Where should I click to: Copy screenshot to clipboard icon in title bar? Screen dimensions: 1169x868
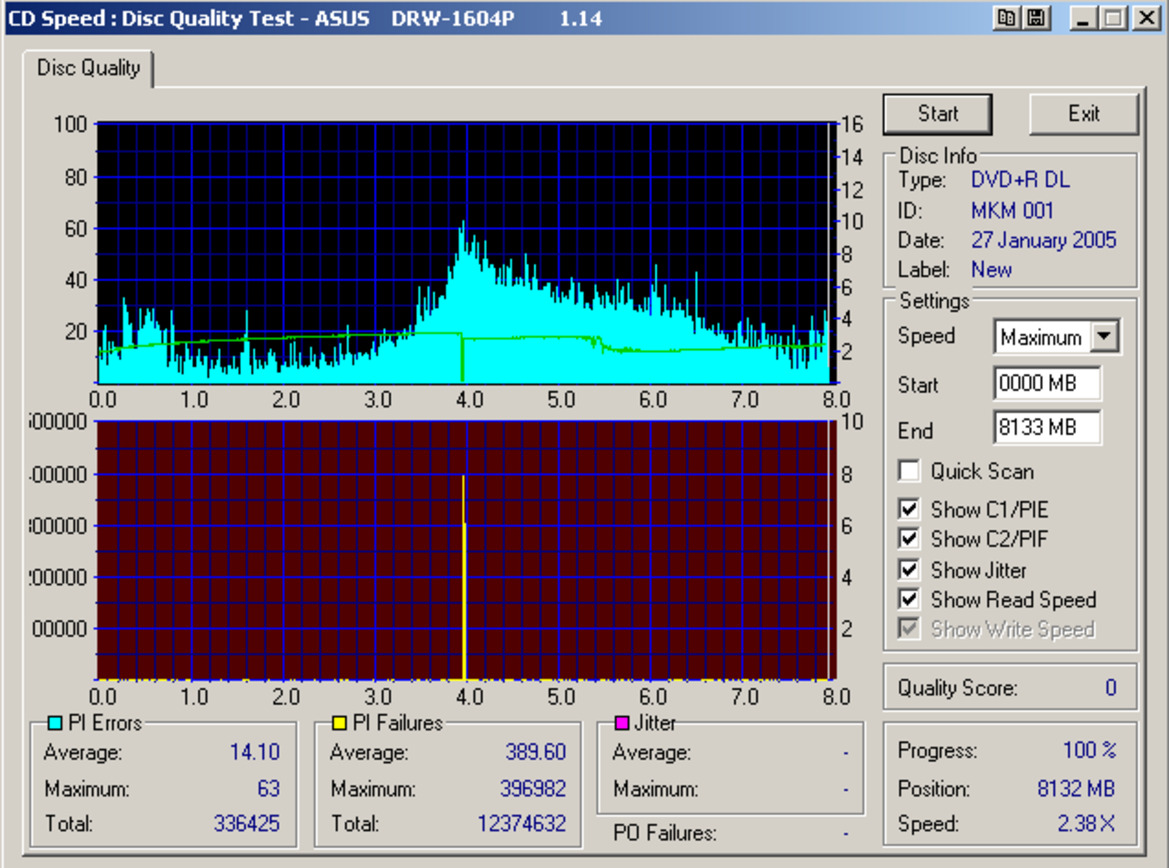1006,18
